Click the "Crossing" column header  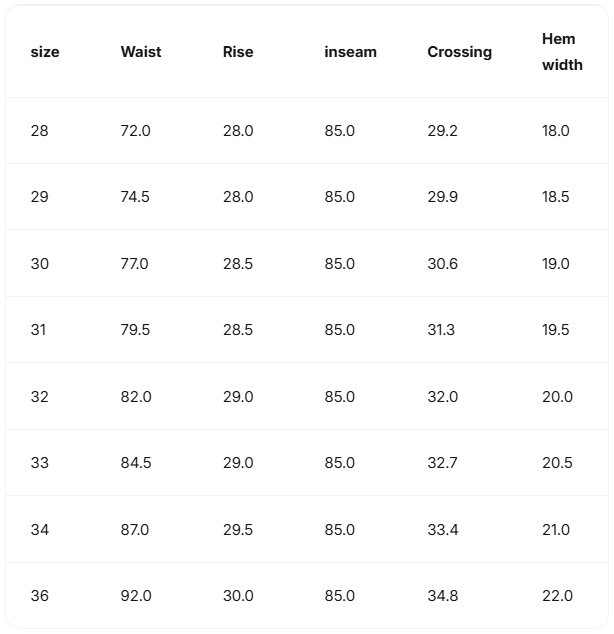point(459,52)
